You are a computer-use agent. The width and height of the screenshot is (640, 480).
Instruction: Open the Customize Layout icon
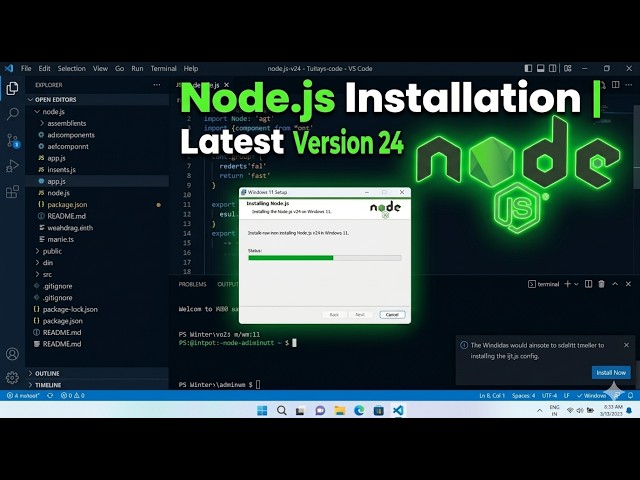tap(568, 68)
